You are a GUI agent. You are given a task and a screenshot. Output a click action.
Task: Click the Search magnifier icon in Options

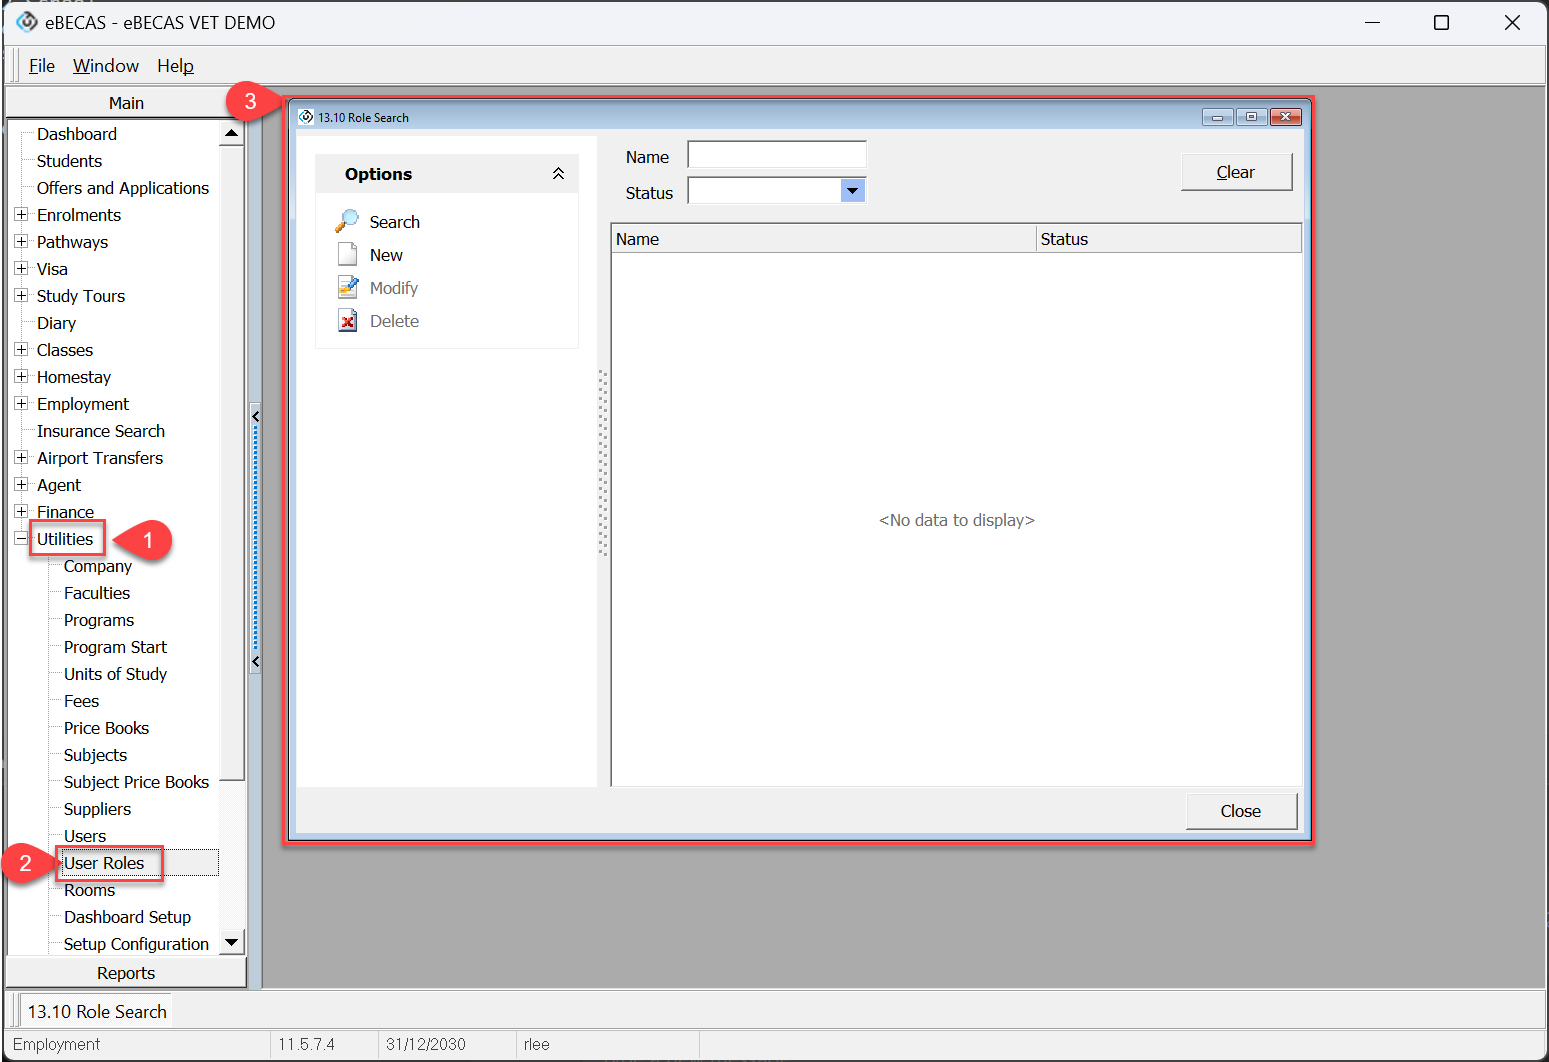[x=347, y=221]
